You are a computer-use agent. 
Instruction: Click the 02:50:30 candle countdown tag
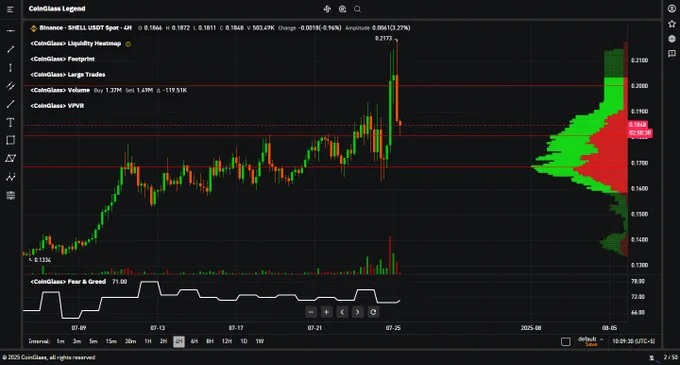tap(640, 133)
